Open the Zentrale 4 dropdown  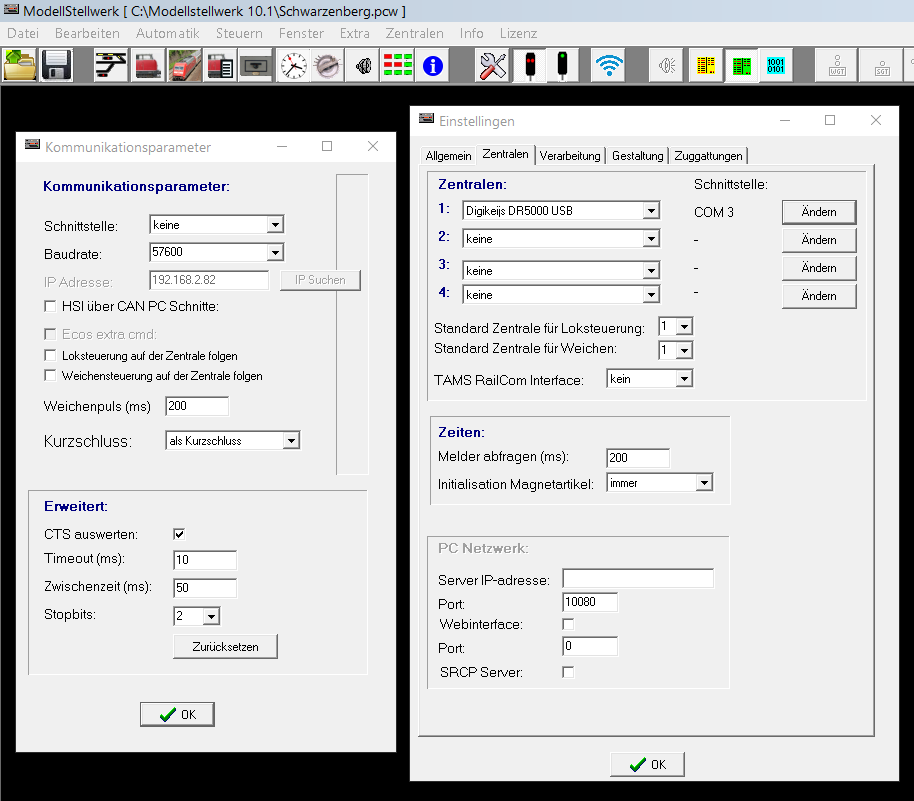pyautogui.click(x=561, y=294)
